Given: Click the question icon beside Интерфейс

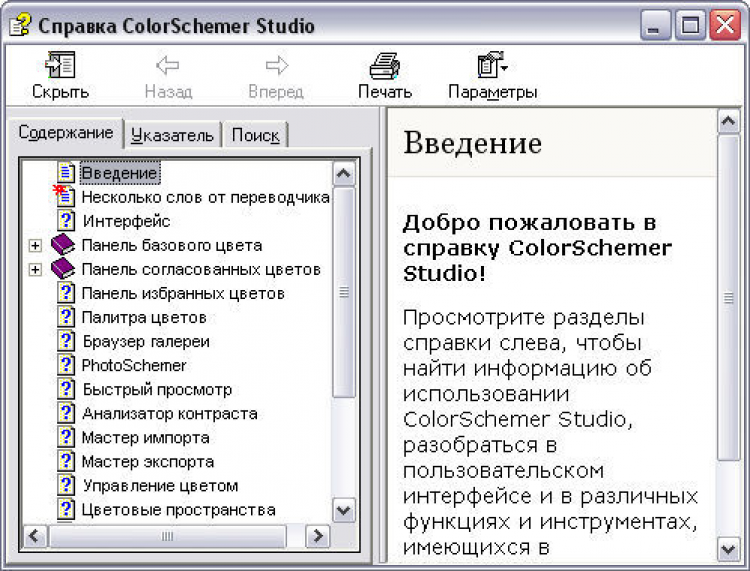Looking at the screenshot, I should [x=66, y=220].
